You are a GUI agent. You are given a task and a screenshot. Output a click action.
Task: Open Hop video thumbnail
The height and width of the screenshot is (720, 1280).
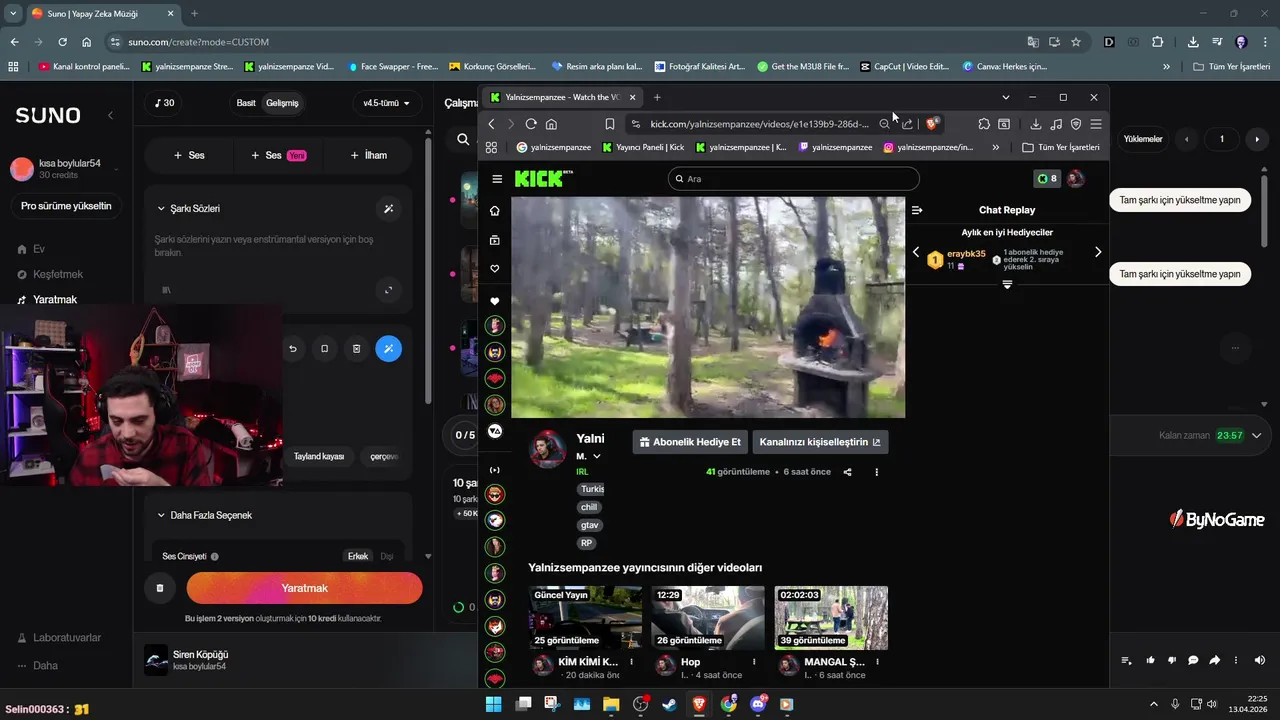coord(708,617)
